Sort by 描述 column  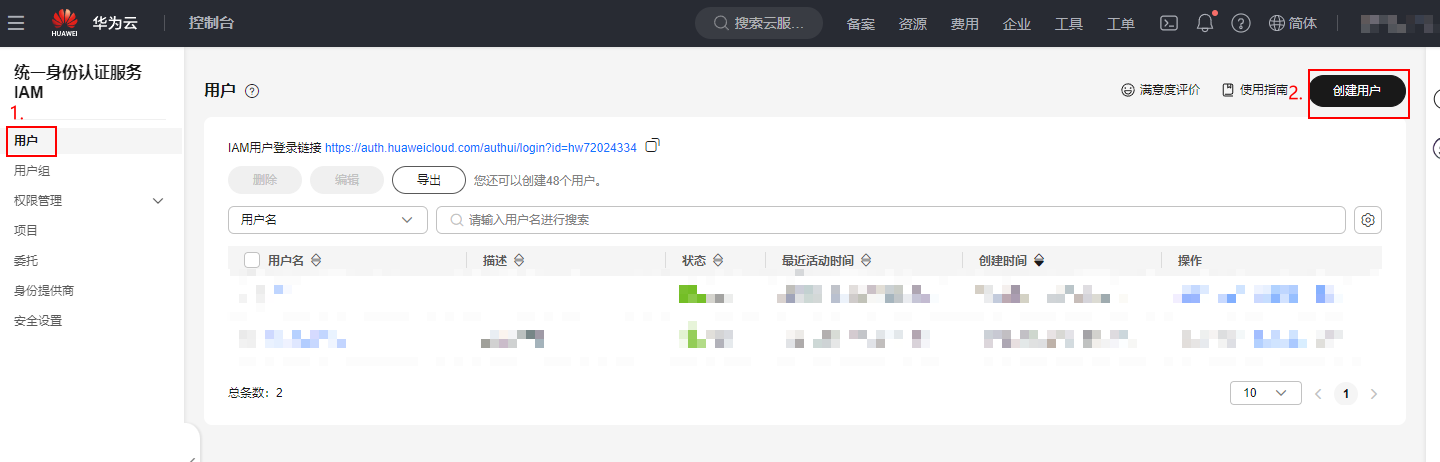(519, 260)
